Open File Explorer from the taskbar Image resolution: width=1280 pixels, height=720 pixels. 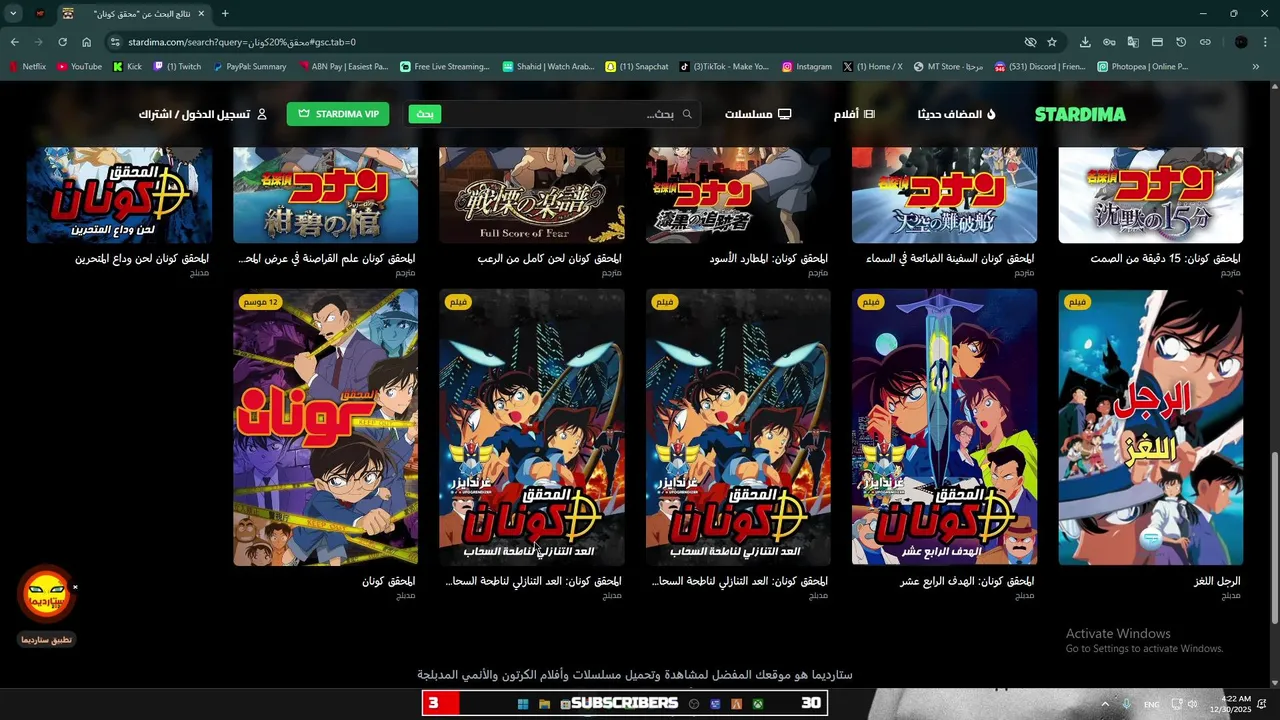544,704
